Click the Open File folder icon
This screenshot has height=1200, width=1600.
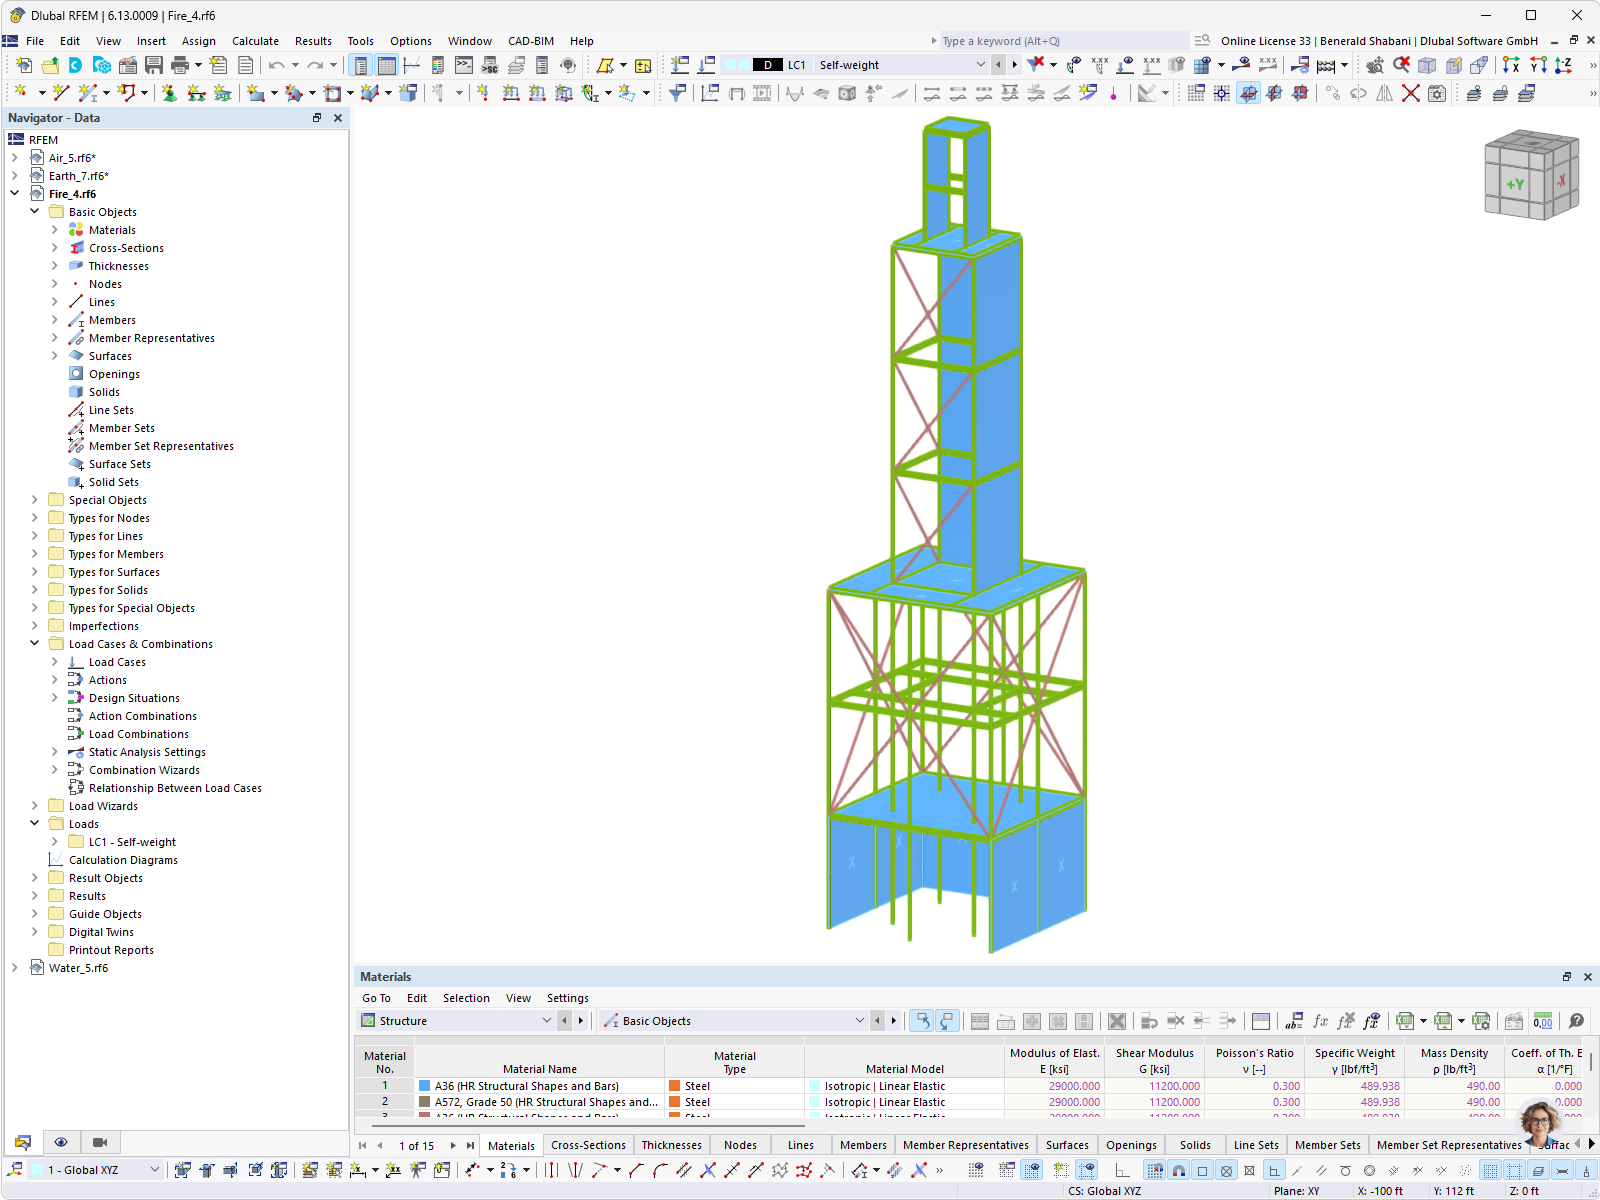click(x=49, y=65)
